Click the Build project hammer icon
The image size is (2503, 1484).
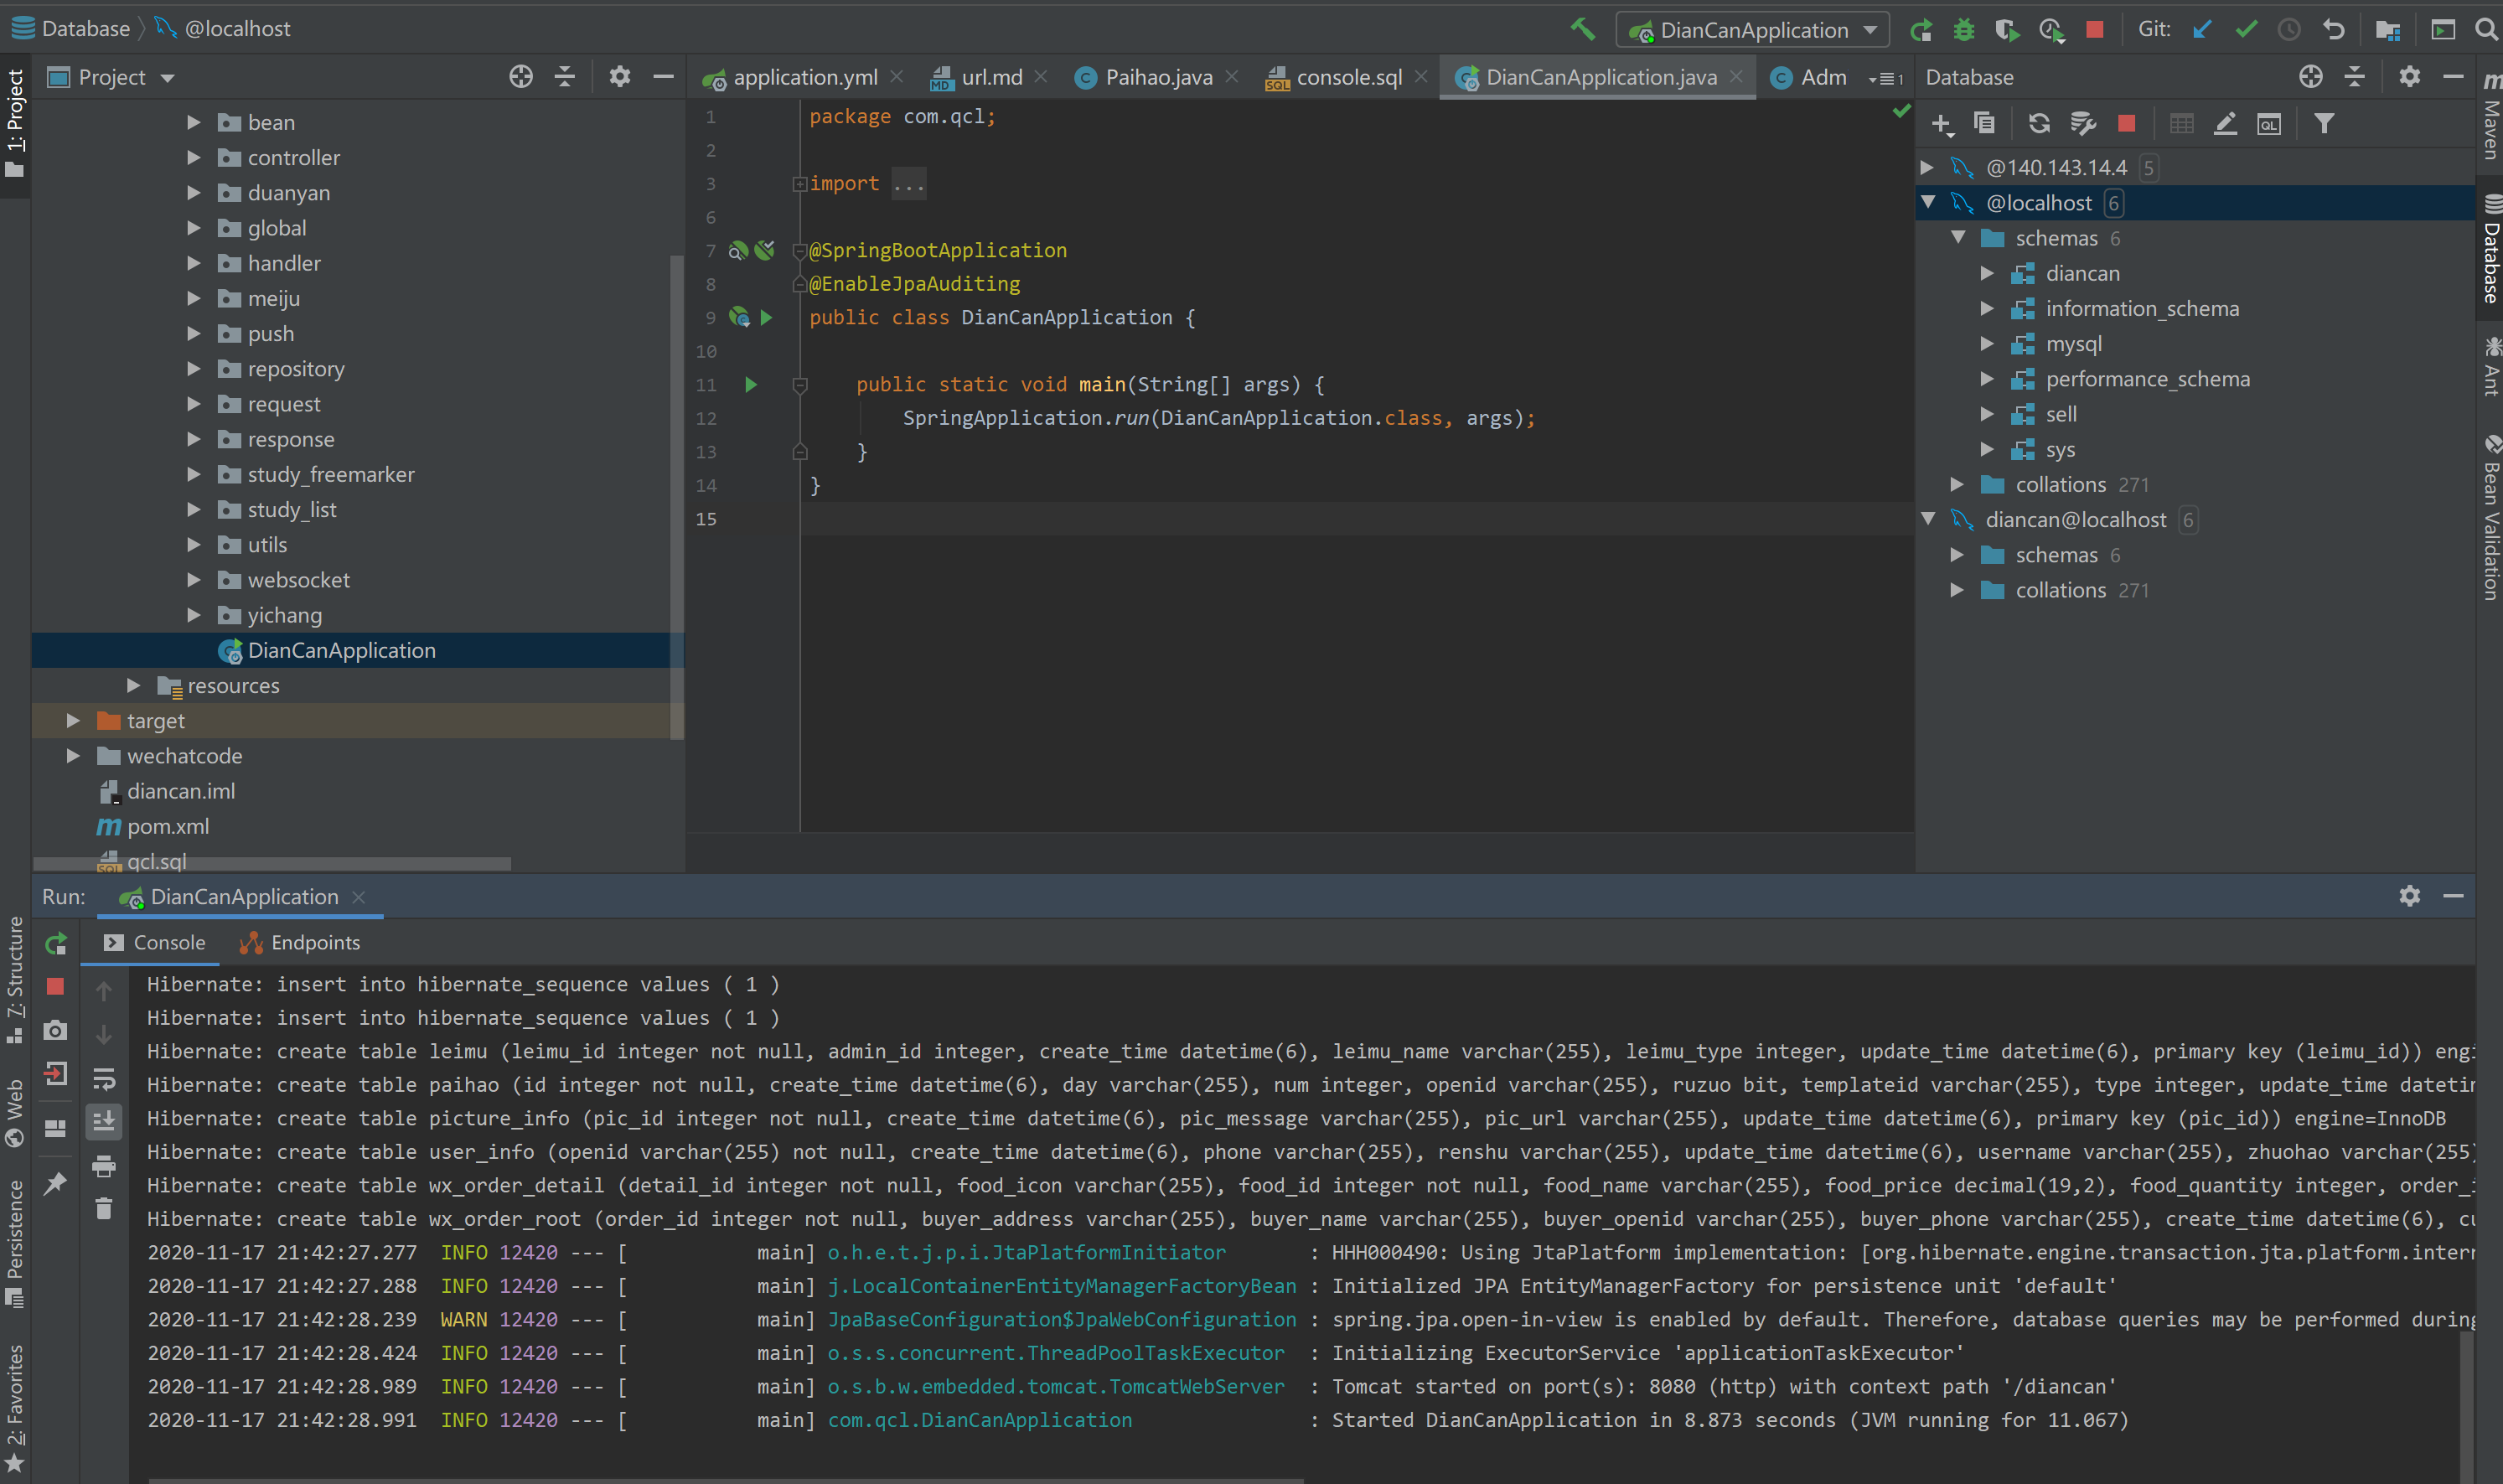(x=1582, y=29)
